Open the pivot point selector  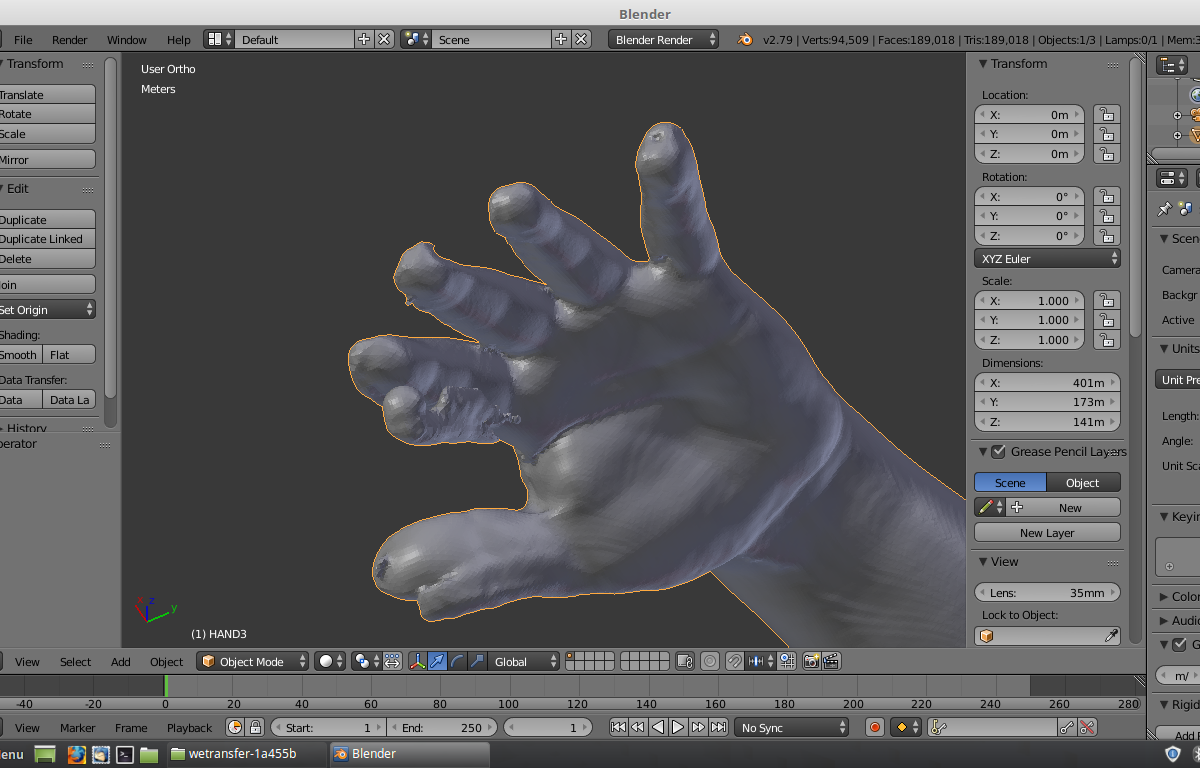(x=366, y=661)
